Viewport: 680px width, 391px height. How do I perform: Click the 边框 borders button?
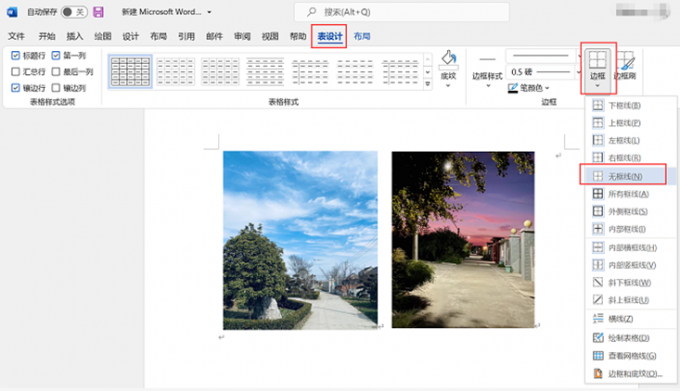pos(598,68)
